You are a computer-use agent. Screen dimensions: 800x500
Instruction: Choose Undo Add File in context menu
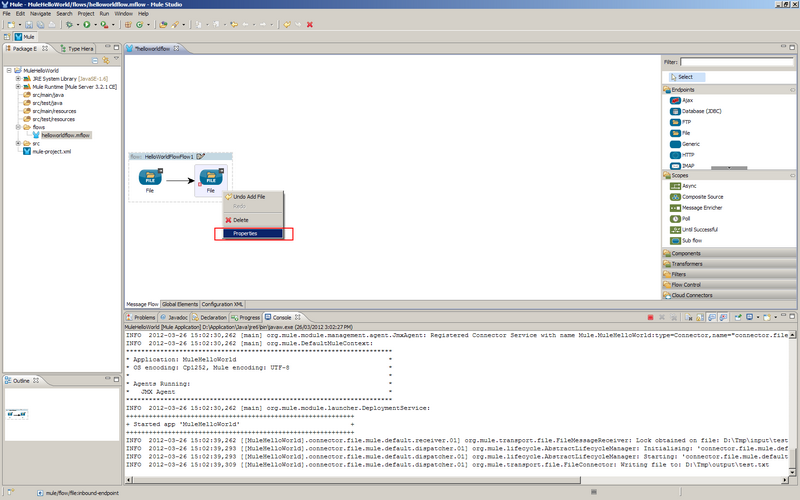point(253,196)
